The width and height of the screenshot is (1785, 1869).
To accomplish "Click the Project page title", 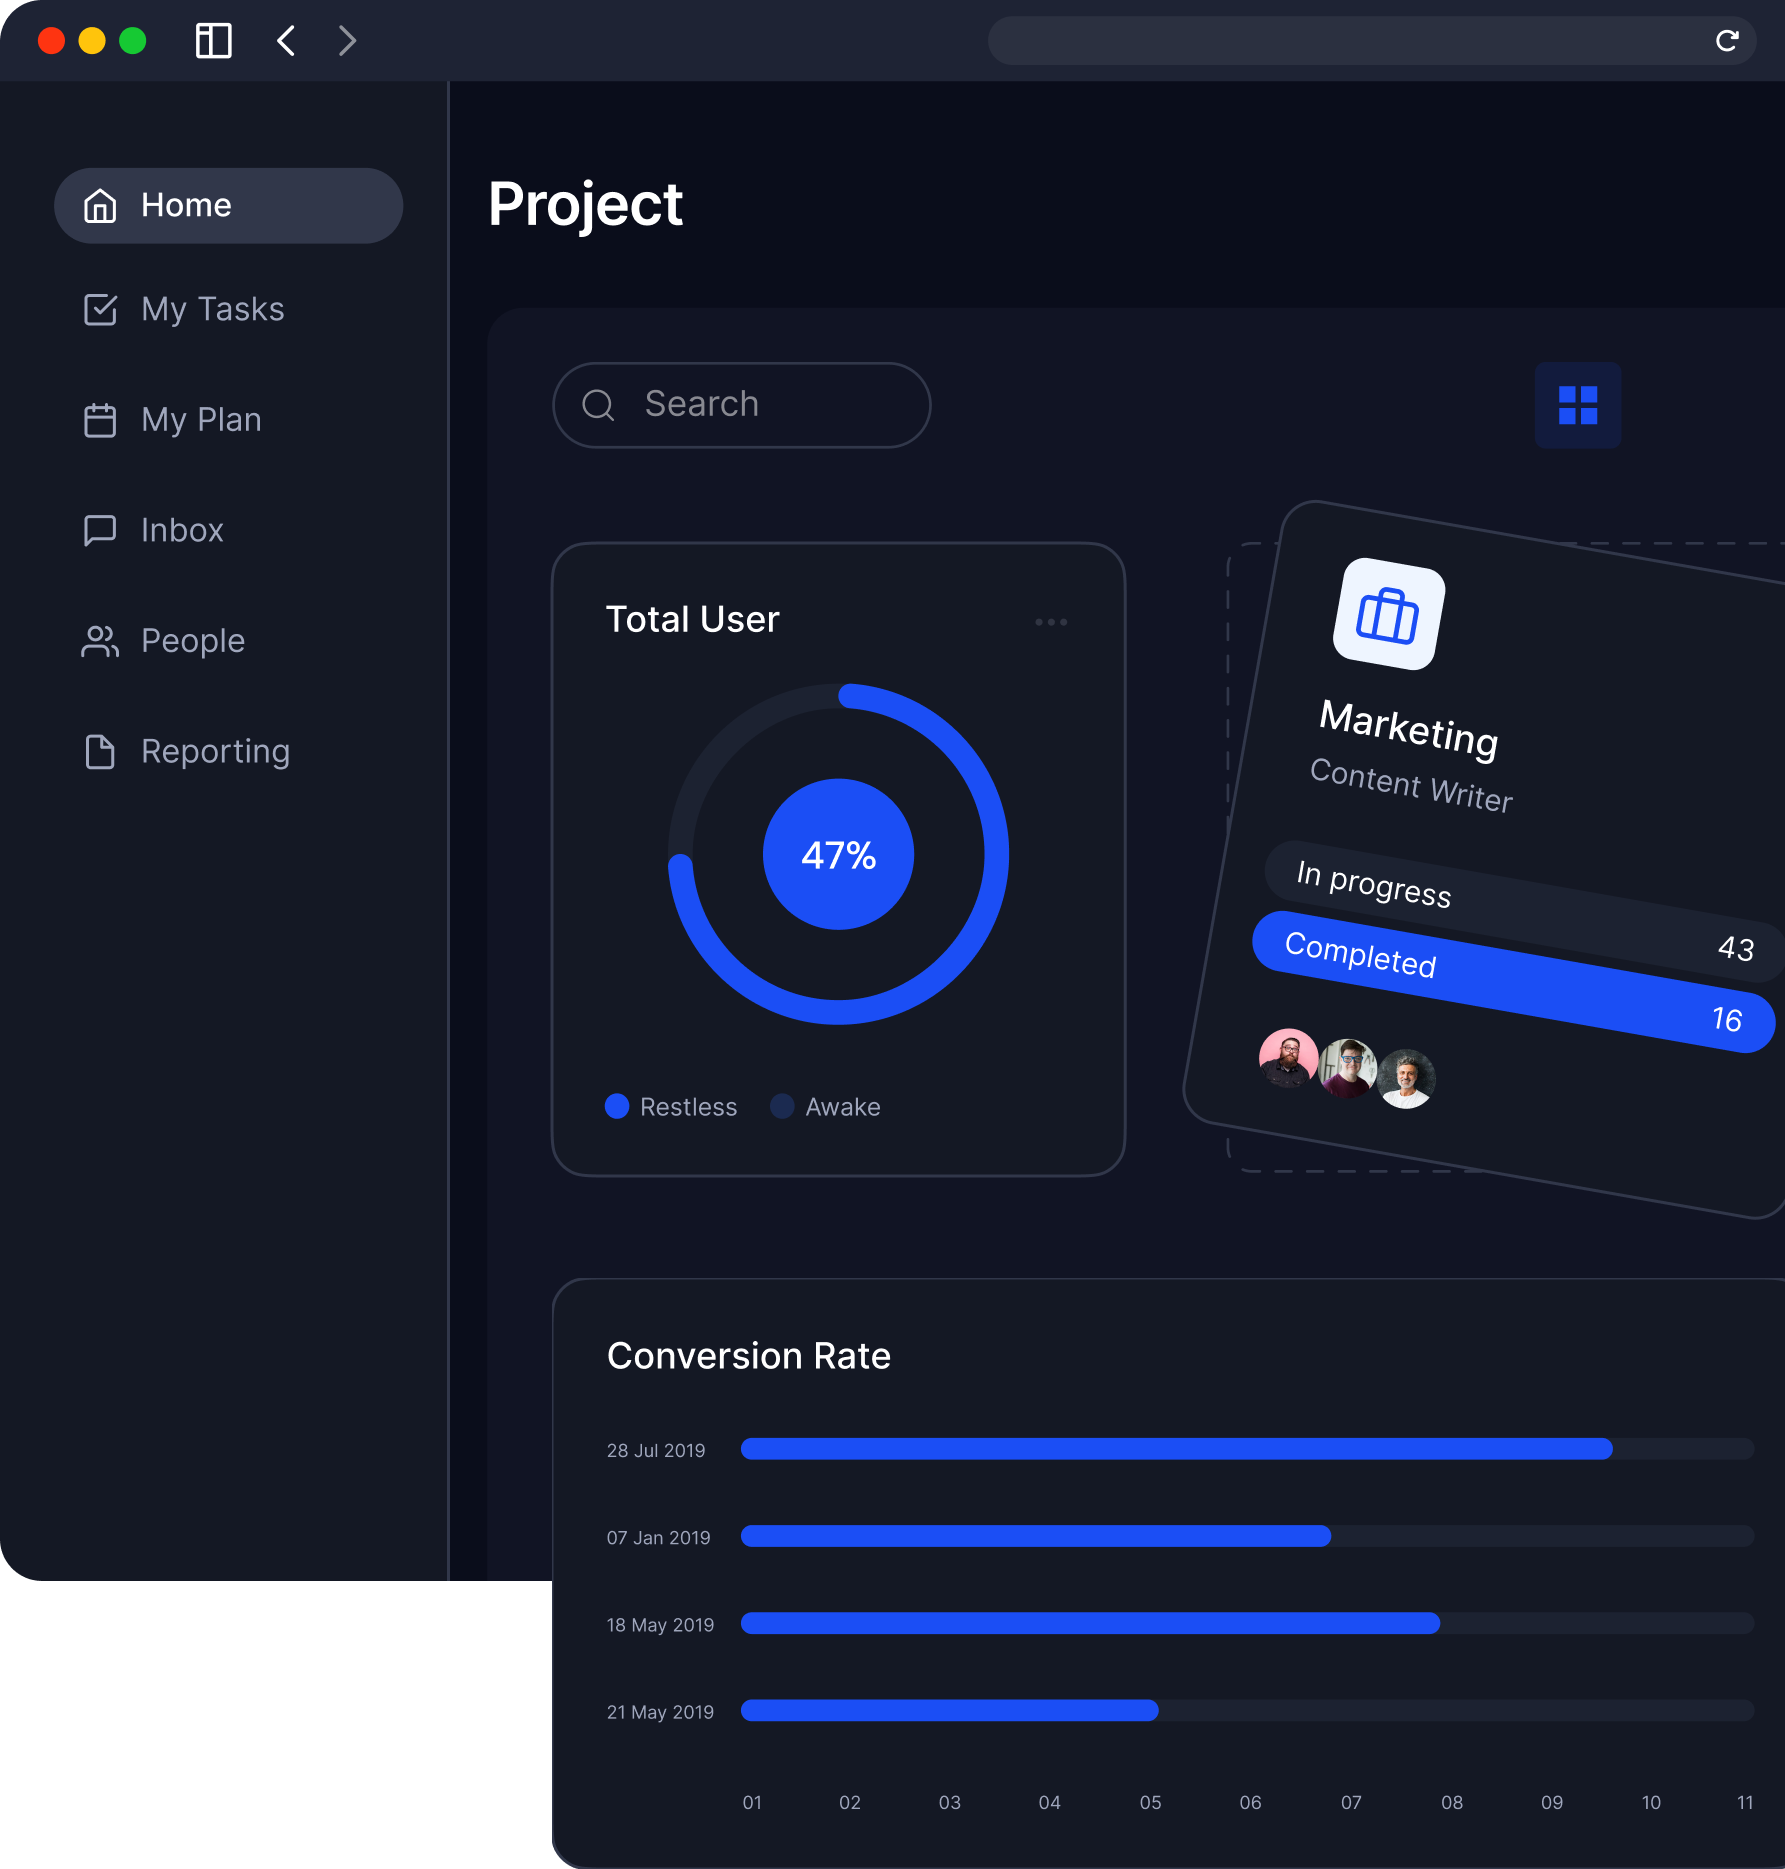I will [585, 206].
